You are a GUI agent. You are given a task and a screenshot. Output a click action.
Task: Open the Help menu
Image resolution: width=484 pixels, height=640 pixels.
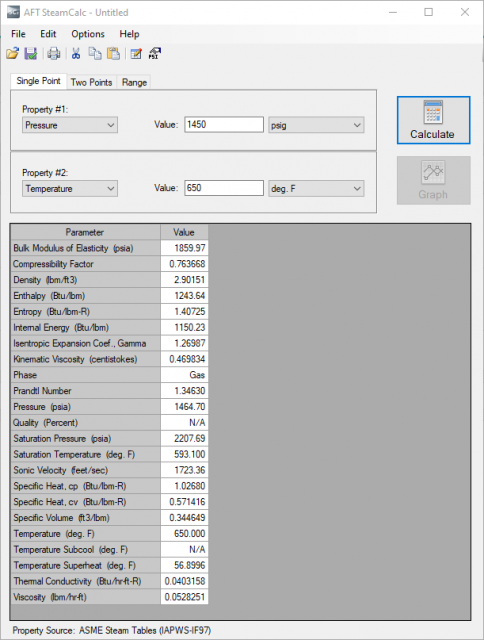click(129, 34)
